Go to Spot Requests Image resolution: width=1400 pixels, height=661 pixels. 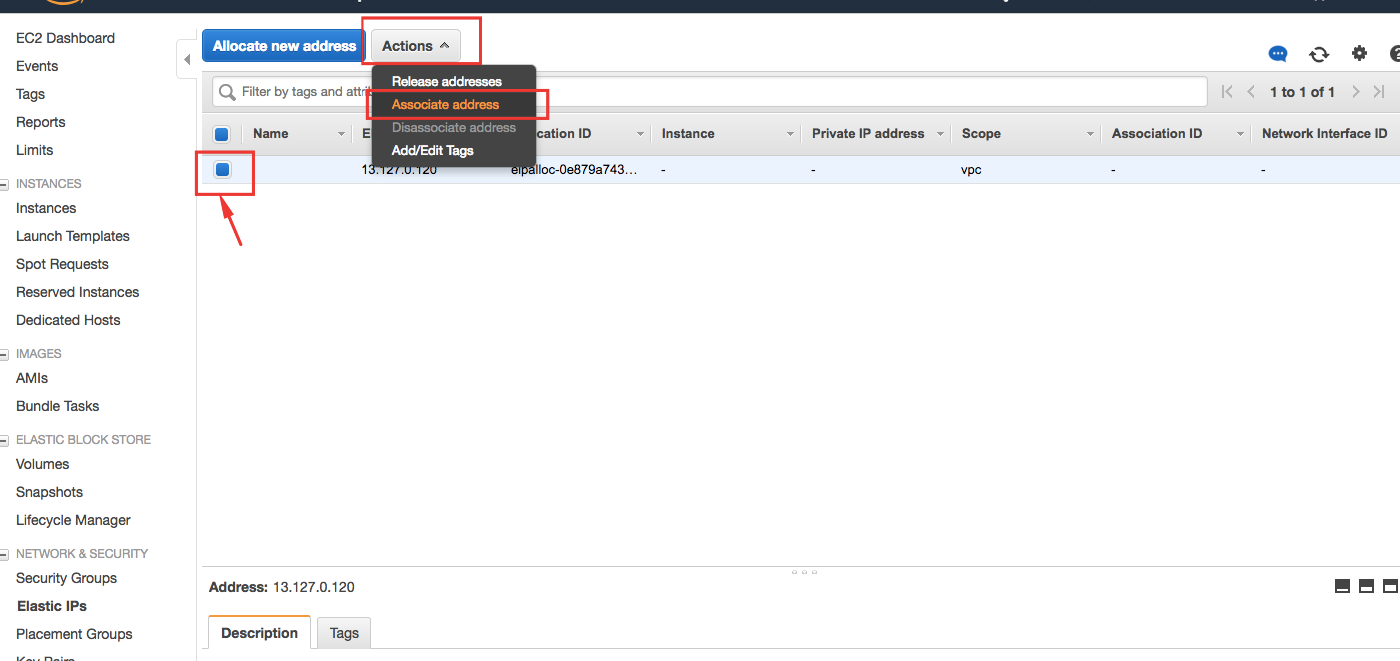coord(62,264)
